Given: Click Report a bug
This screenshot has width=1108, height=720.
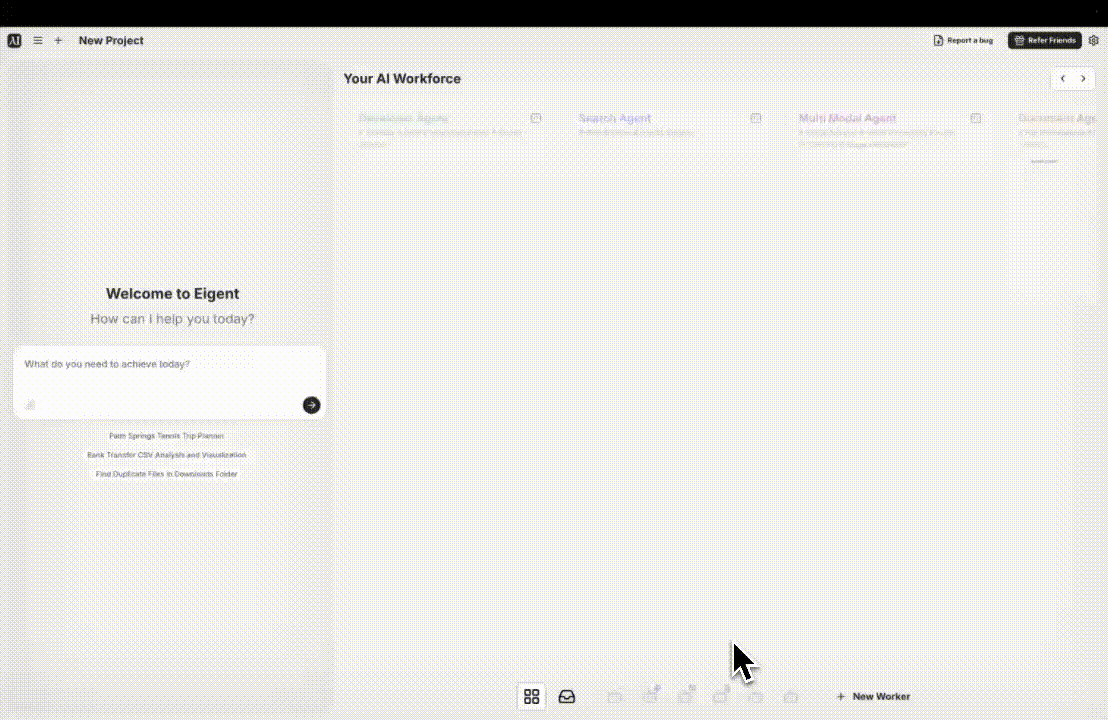Looking at the screenshot, I should coord(963,40).
